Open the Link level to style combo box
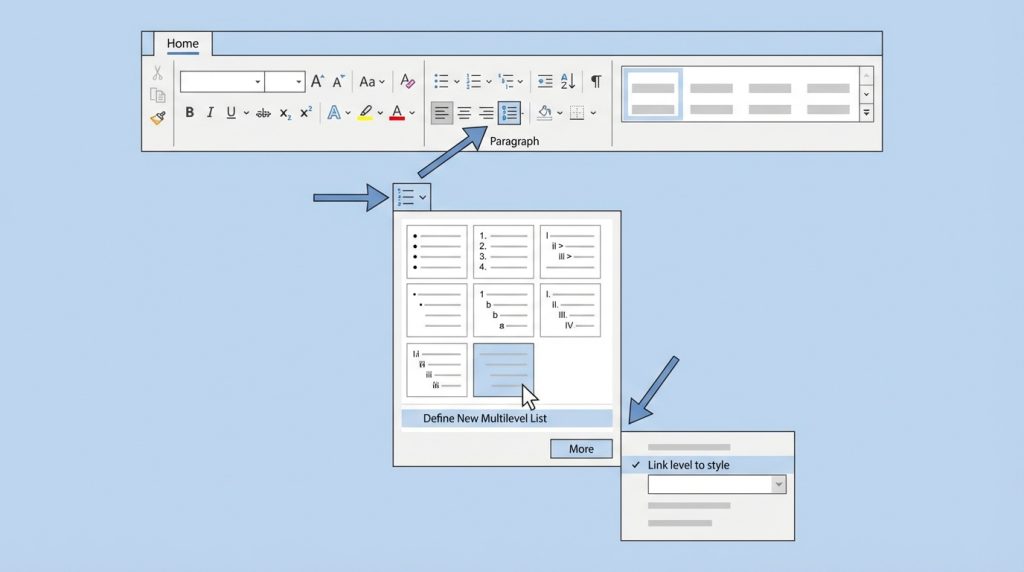The image size is (1024, 572). pyautogui.click(x=716, y=485)
